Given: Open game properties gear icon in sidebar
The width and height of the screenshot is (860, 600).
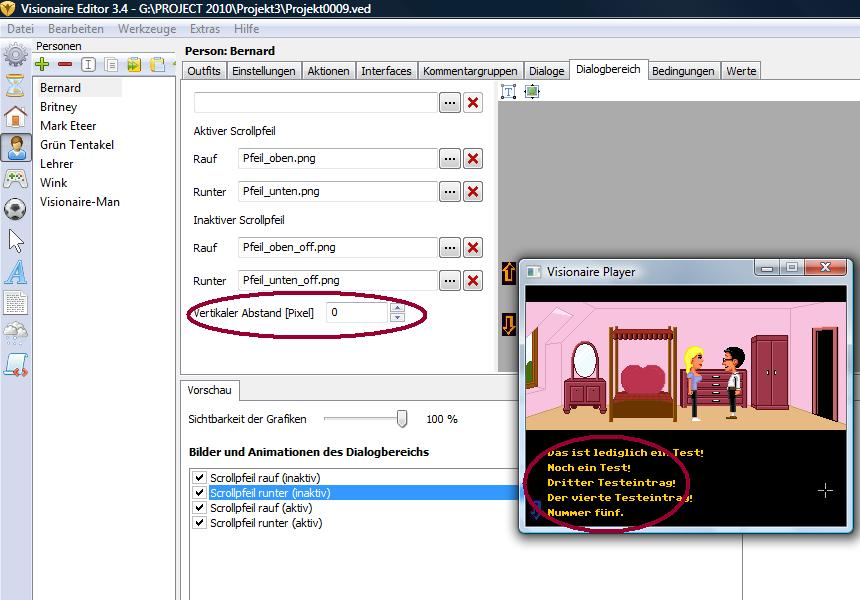Looking at the screenshot, I should (15, 55).
